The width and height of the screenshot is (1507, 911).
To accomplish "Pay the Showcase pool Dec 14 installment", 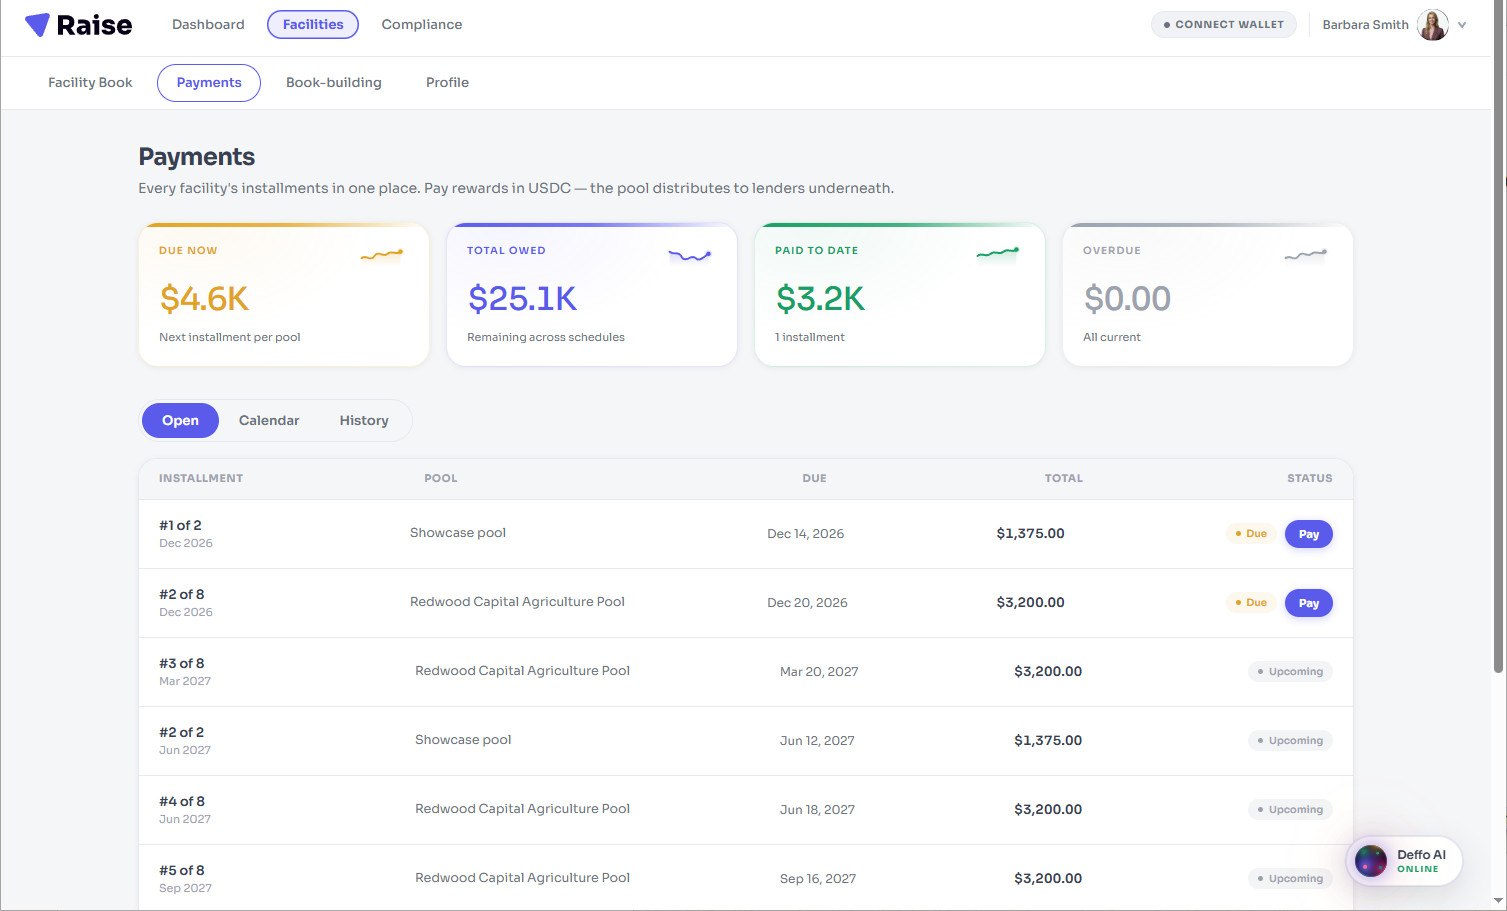I will (x=1309, y=534).
